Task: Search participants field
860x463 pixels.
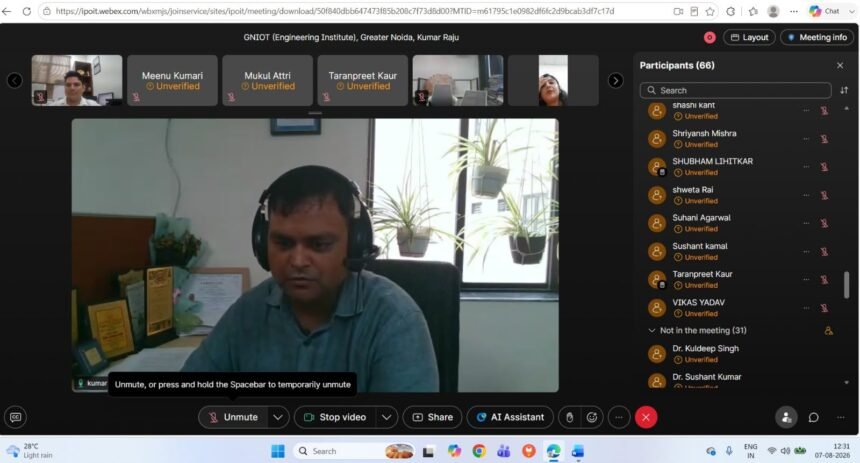Action: coord(735,91)
